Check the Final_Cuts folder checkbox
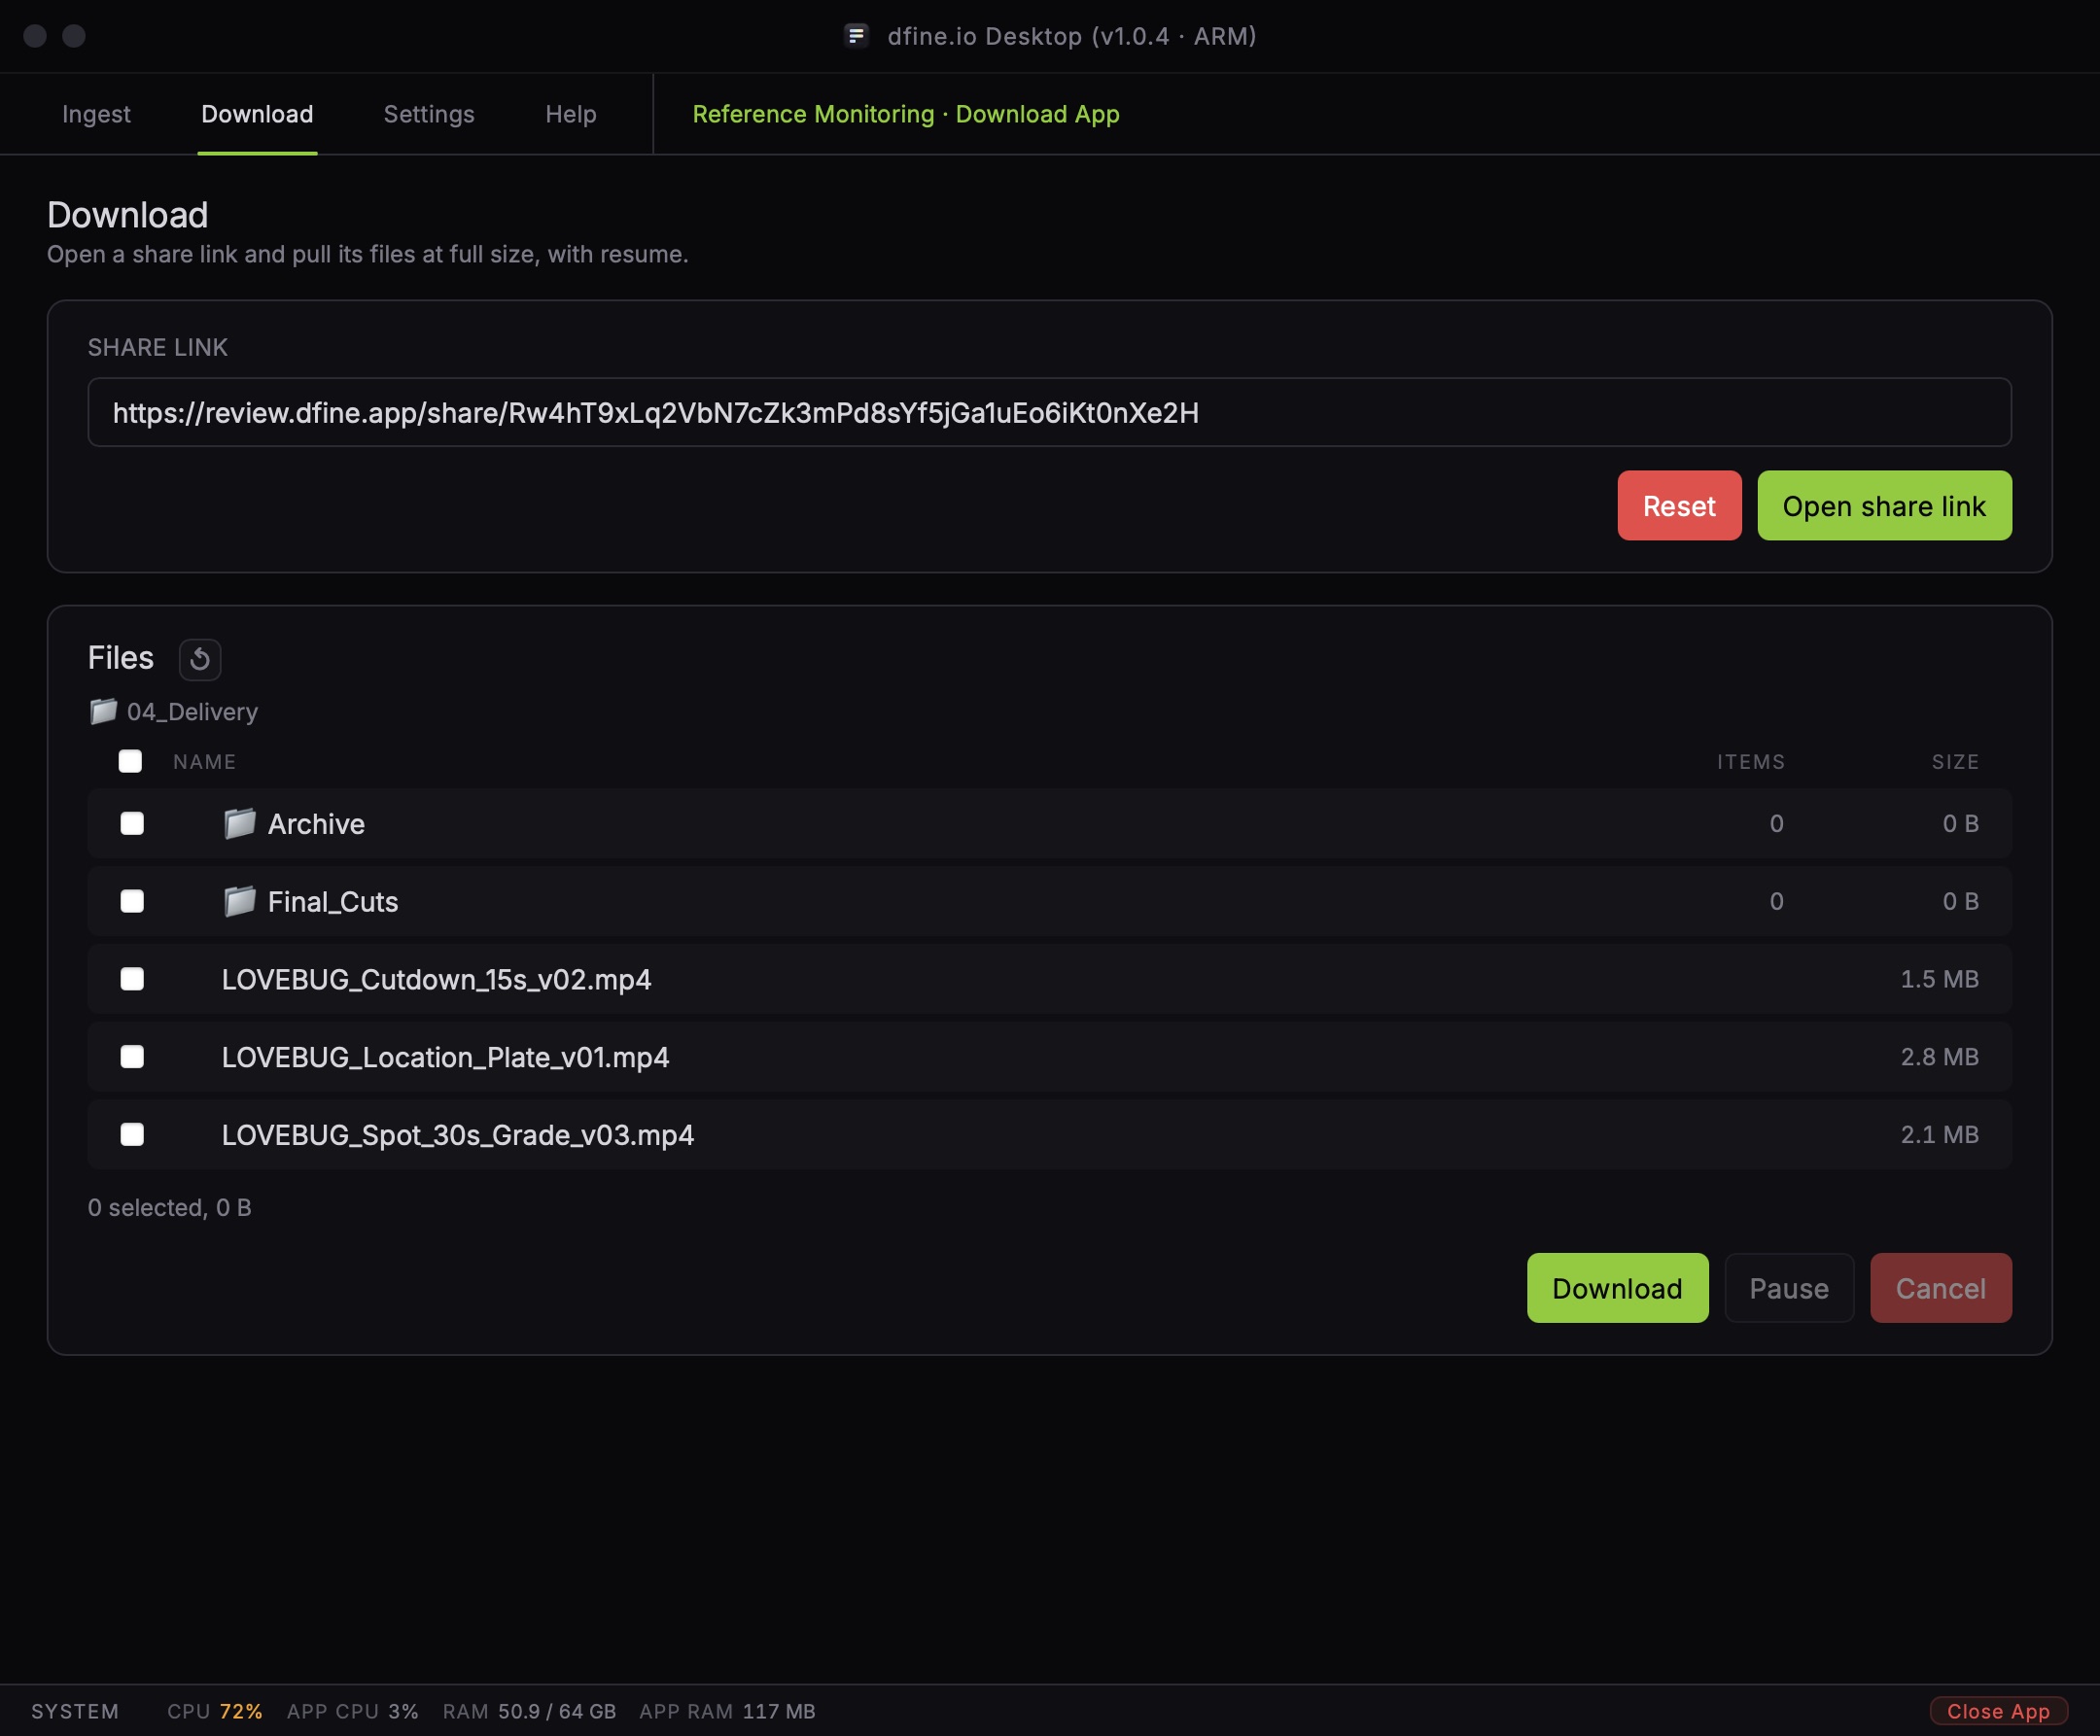 pos(132,901)
